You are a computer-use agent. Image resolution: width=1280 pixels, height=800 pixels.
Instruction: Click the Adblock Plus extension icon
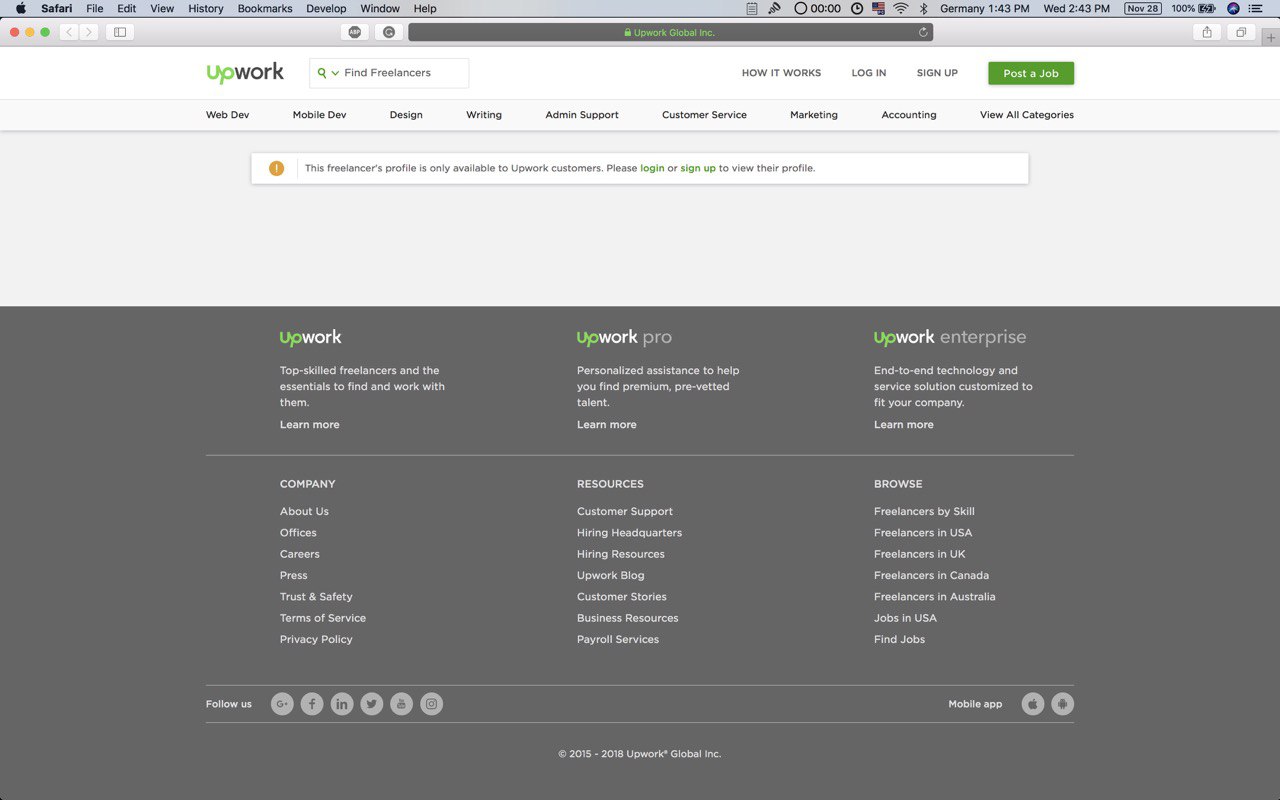[x=354, y=32]
